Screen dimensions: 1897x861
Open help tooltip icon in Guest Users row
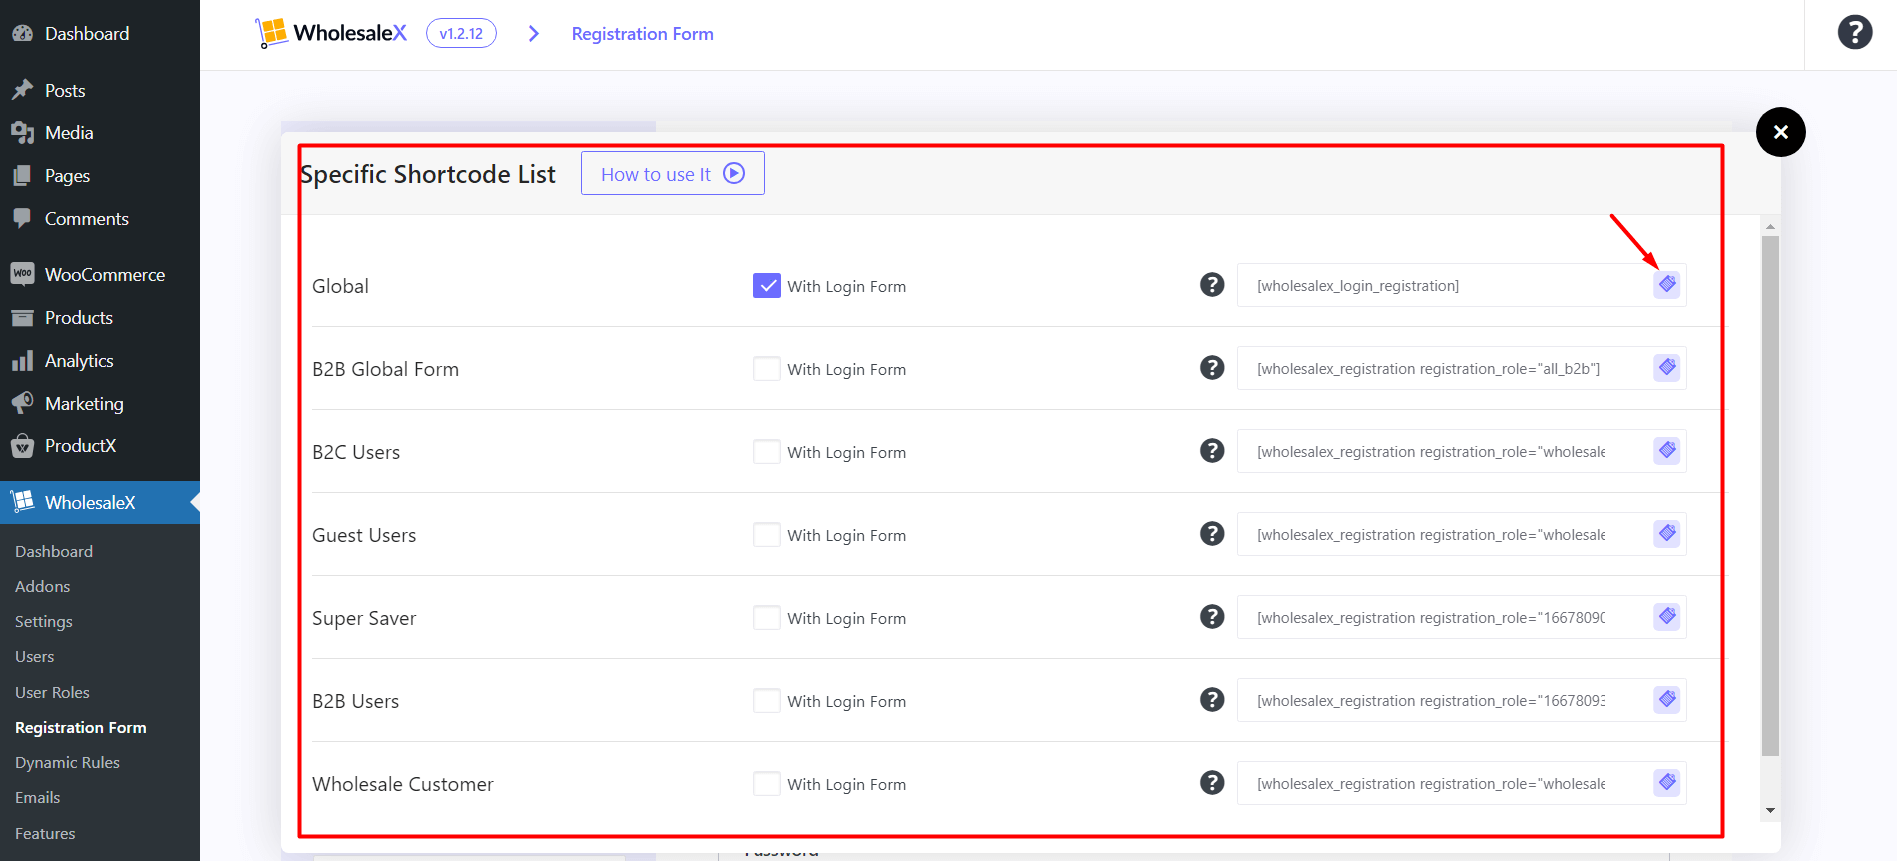click(1212, 534)
